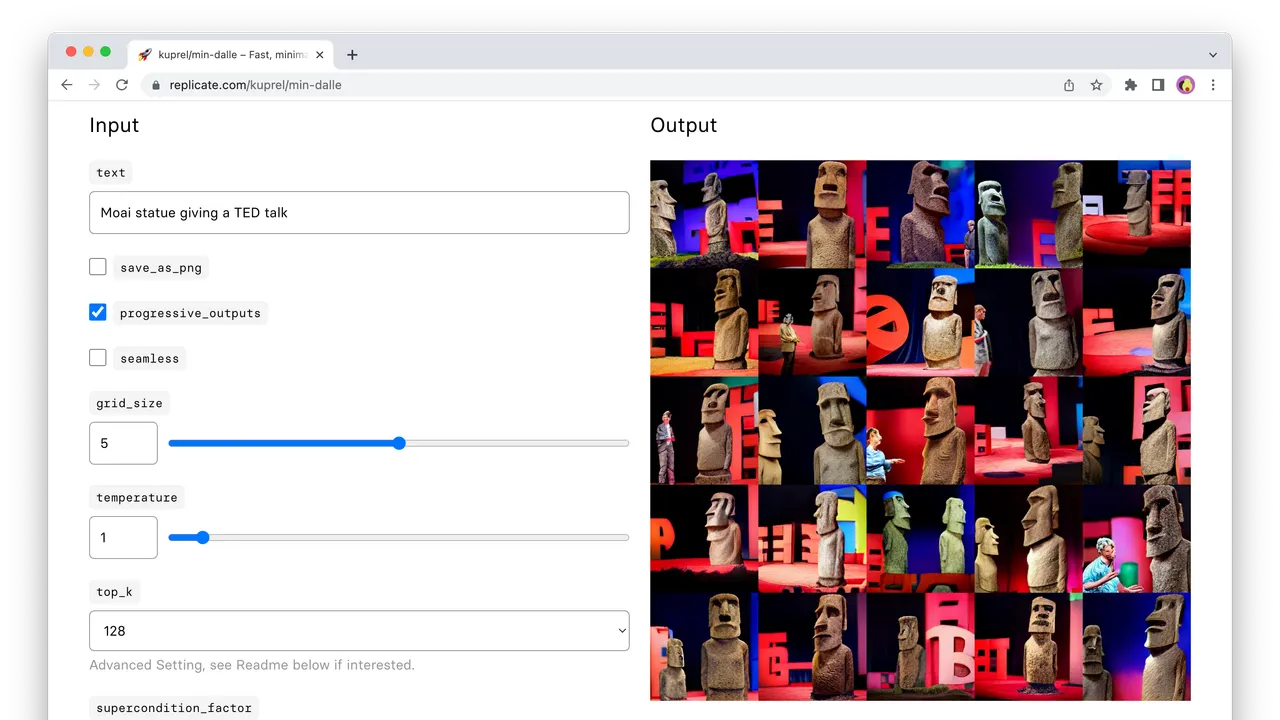The width and height of the screenshot is (1280, 720).
Task: Click the text prompt input field
Action: tap(359, 212)
